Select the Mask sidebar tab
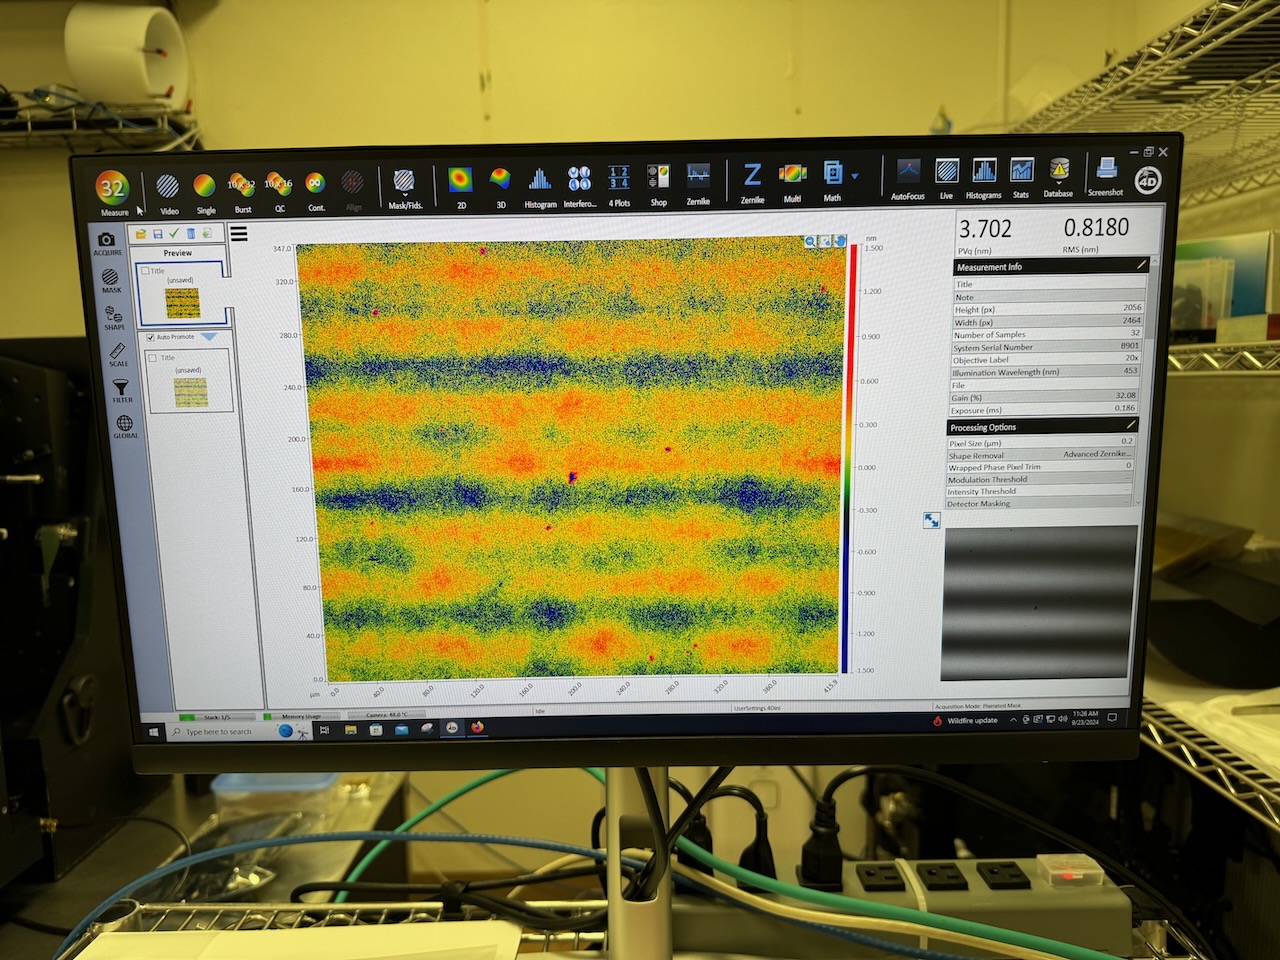The height and width of the screenshot is (960, 1280). click(111, 280)
